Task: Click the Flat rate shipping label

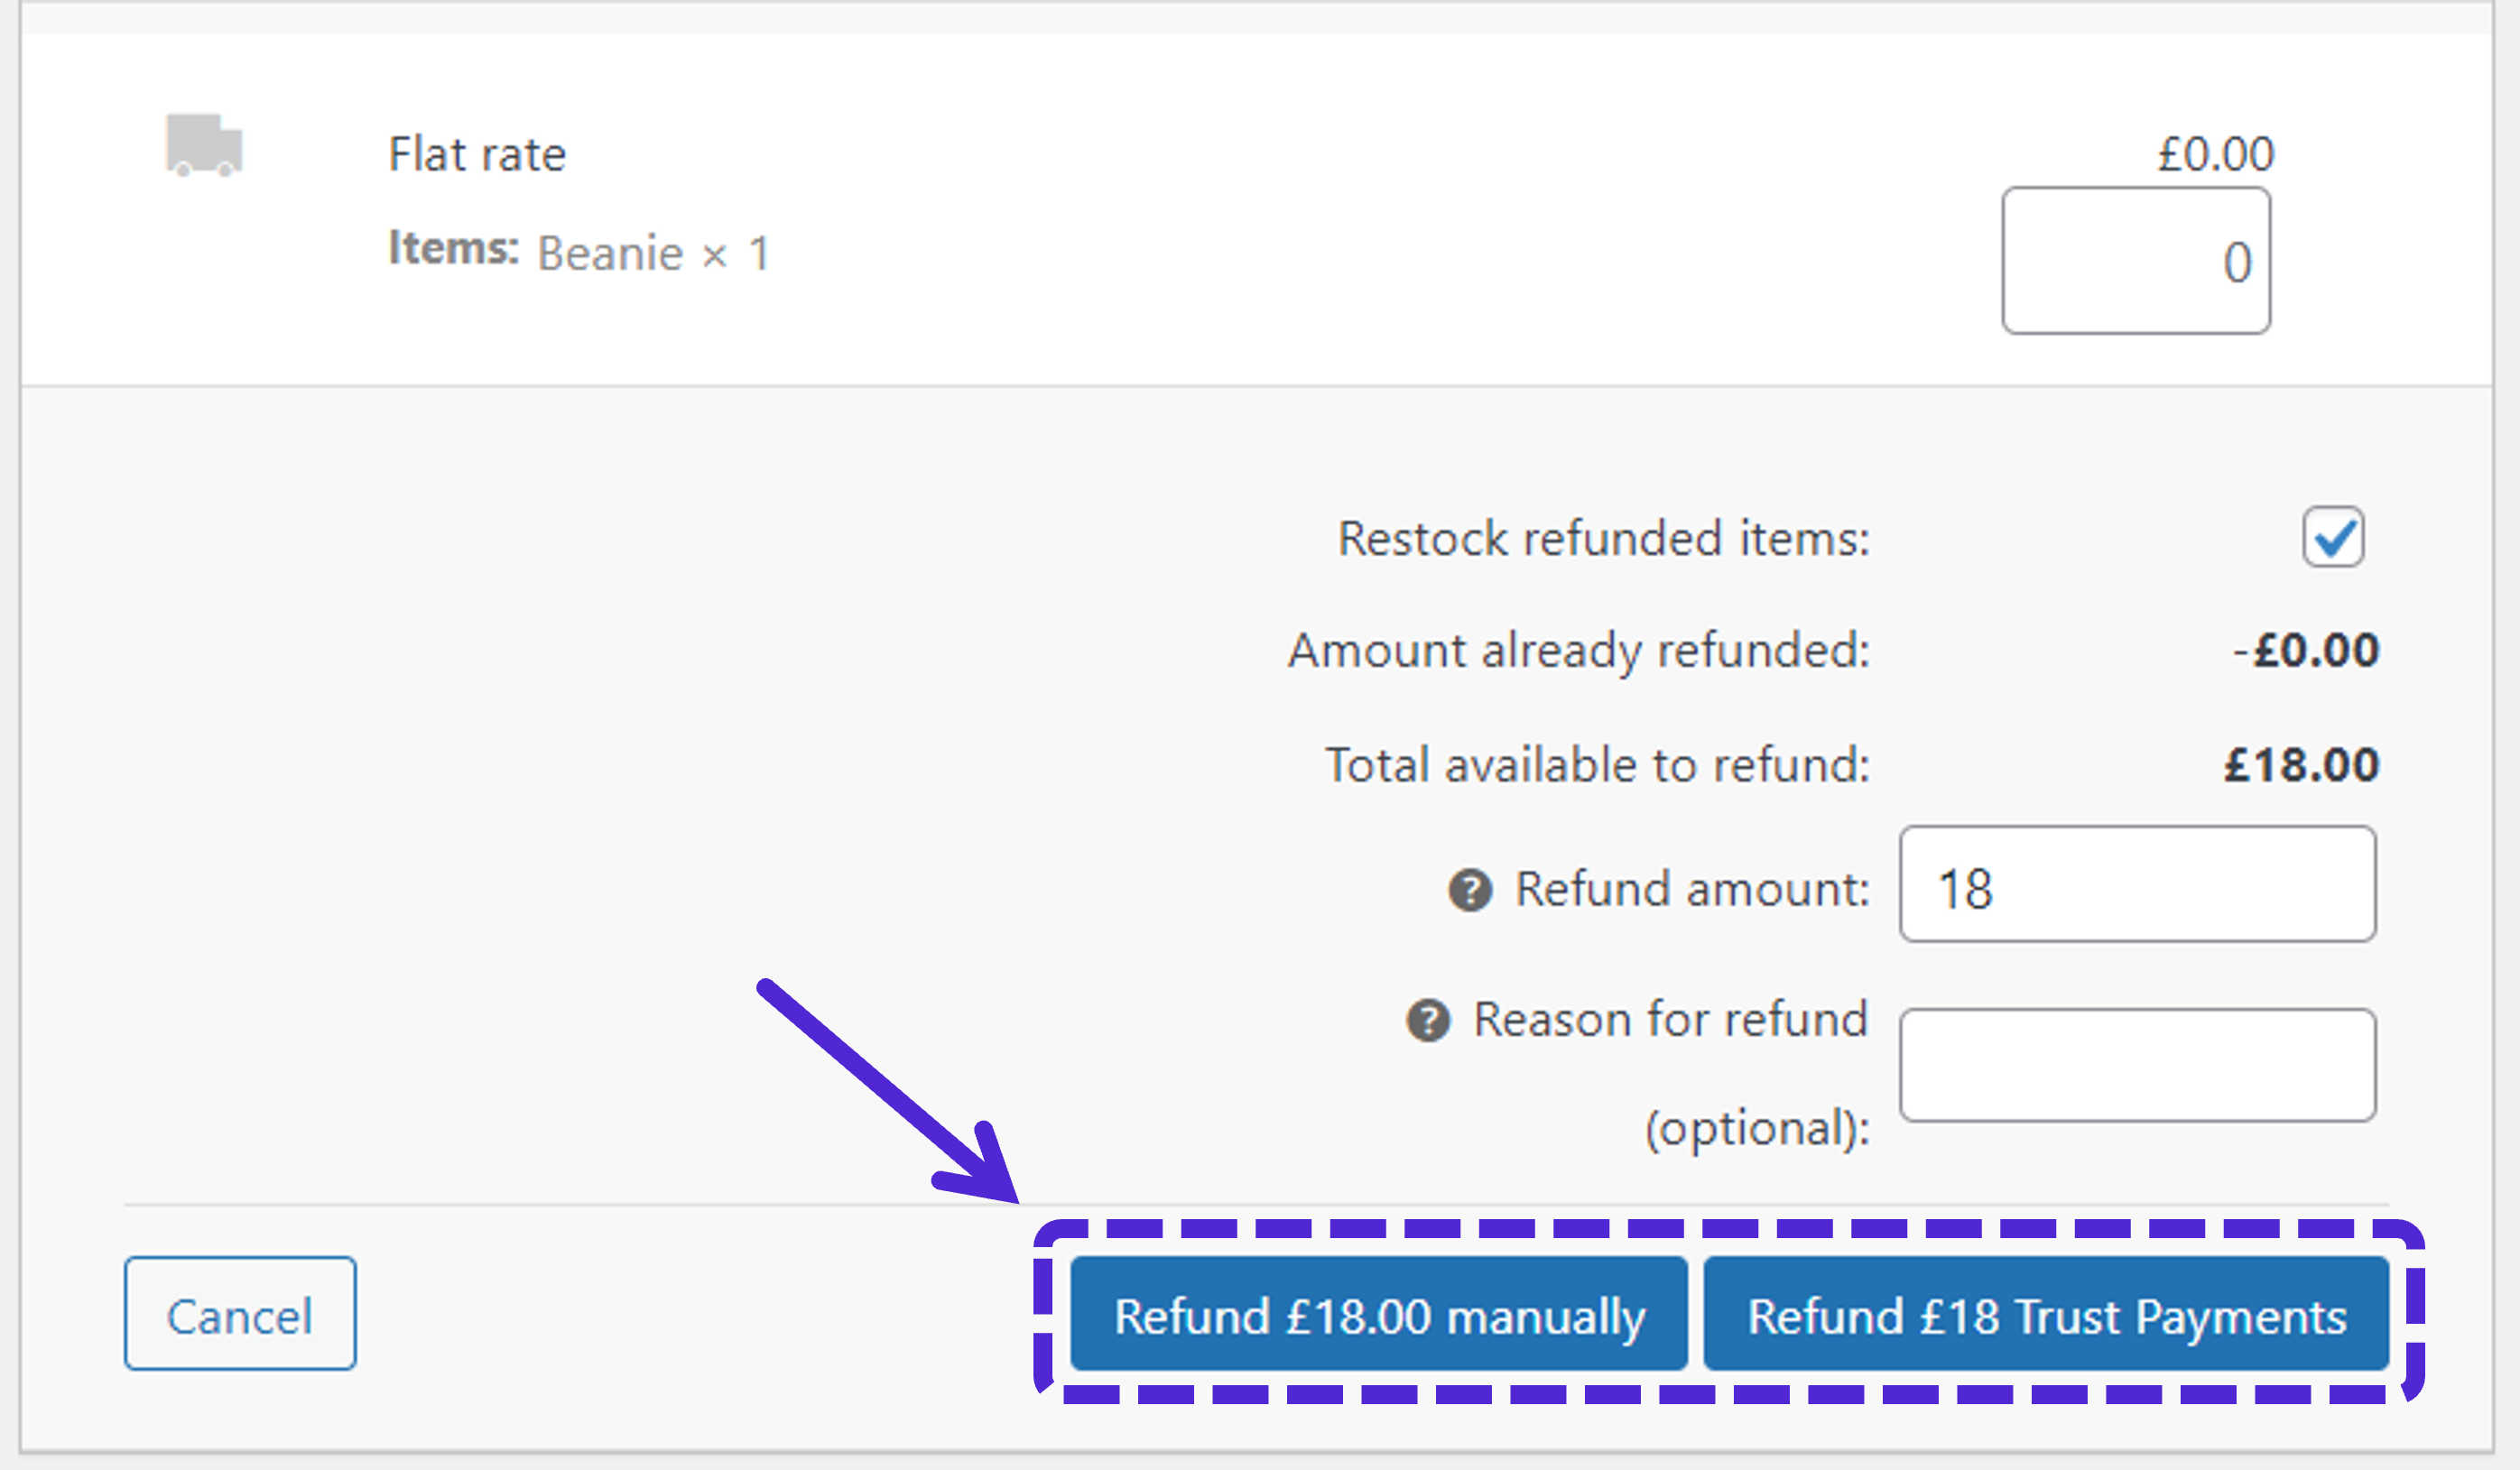Action: 477,155
